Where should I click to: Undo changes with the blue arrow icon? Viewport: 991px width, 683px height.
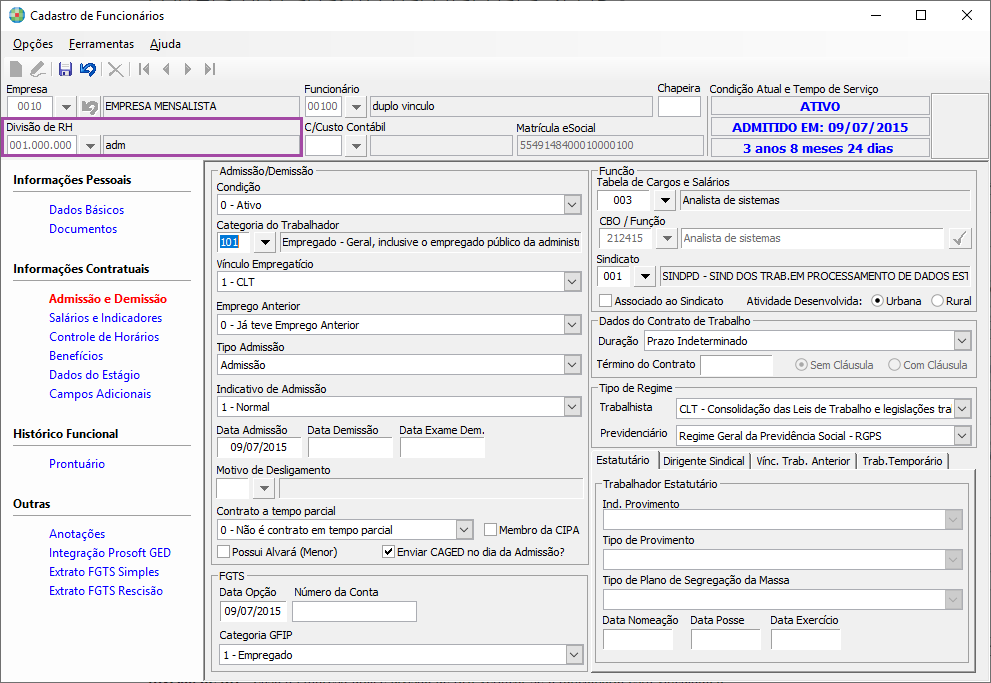tap(88, 69)
